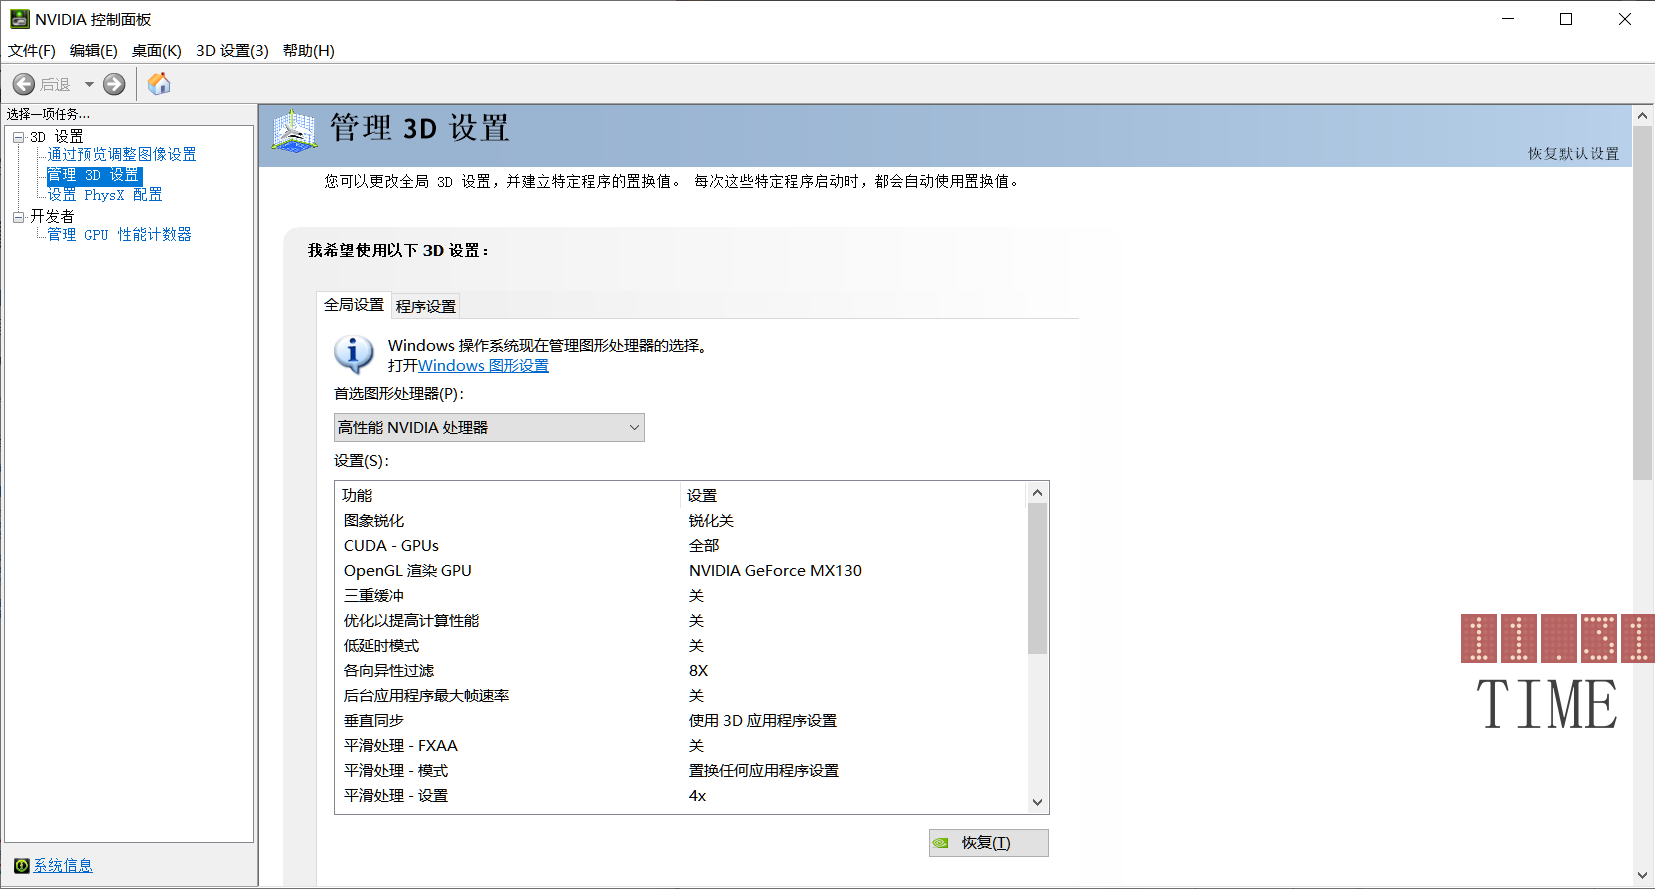Click the 置换任何应用程序设置 value

[764, 771]
